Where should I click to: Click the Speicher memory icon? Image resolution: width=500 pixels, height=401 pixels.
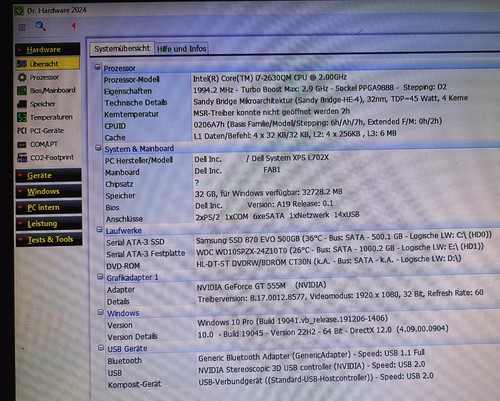tap(22, 104)
